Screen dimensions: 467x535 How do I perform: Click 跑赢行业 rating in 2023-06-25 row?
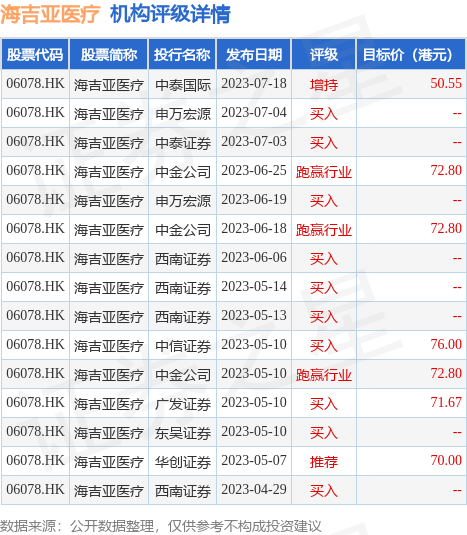coord(324,172)
